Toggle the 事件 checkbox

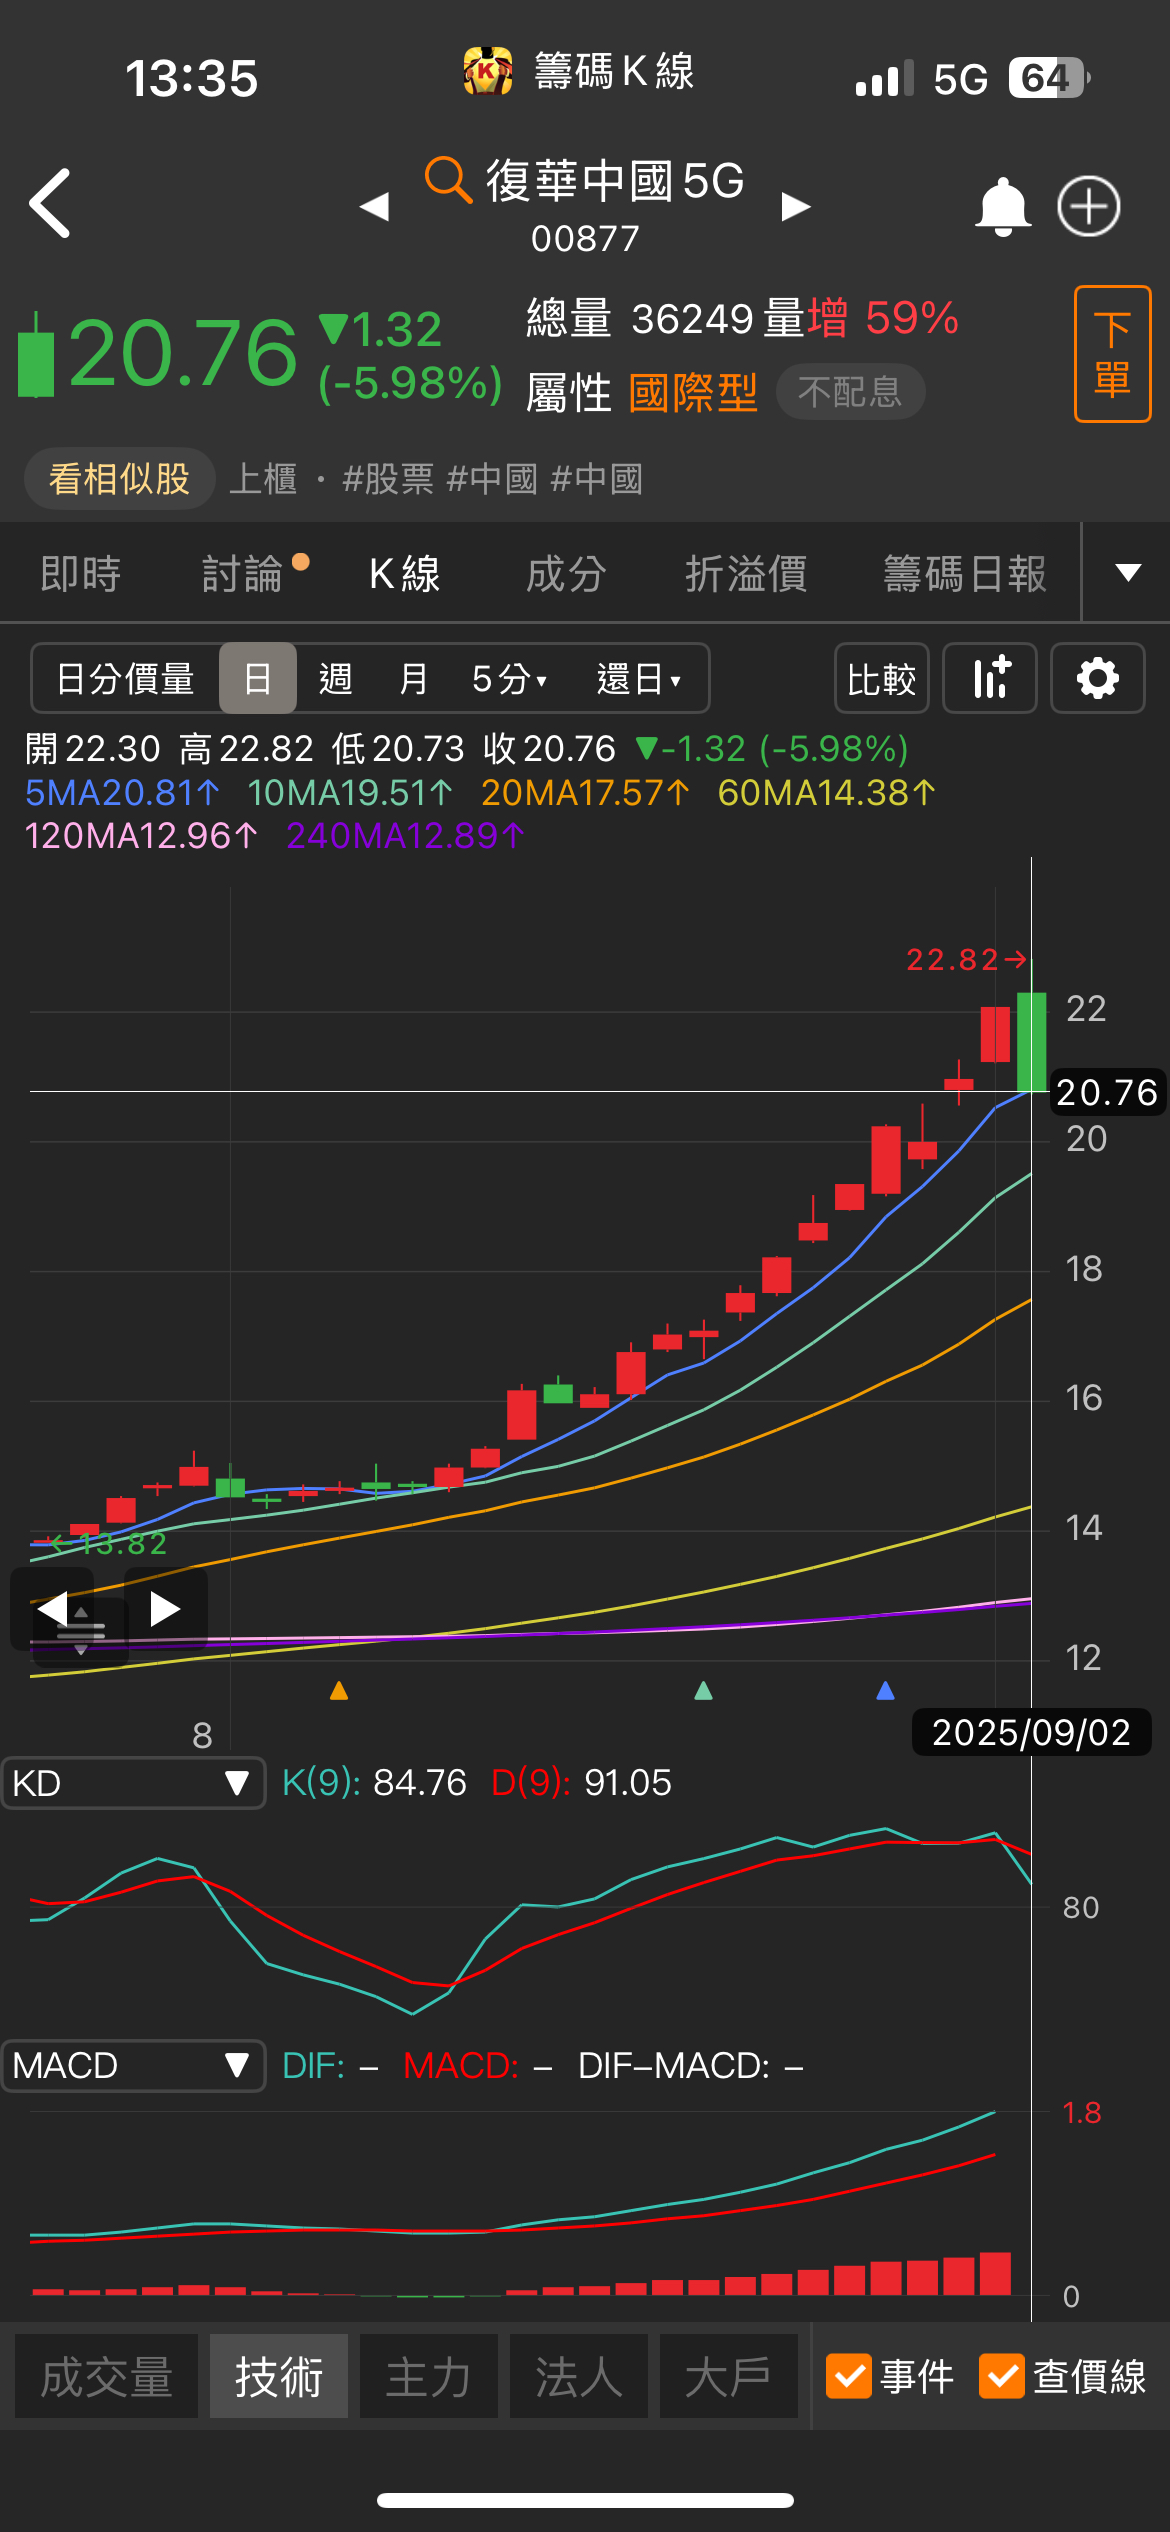pyautogui.click(x=849, y=2376)
